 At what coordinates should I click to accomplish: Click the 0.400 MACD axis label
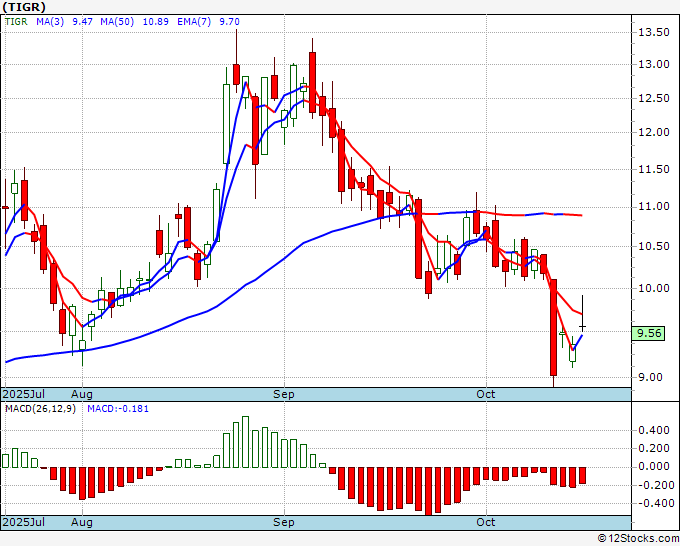654,430
